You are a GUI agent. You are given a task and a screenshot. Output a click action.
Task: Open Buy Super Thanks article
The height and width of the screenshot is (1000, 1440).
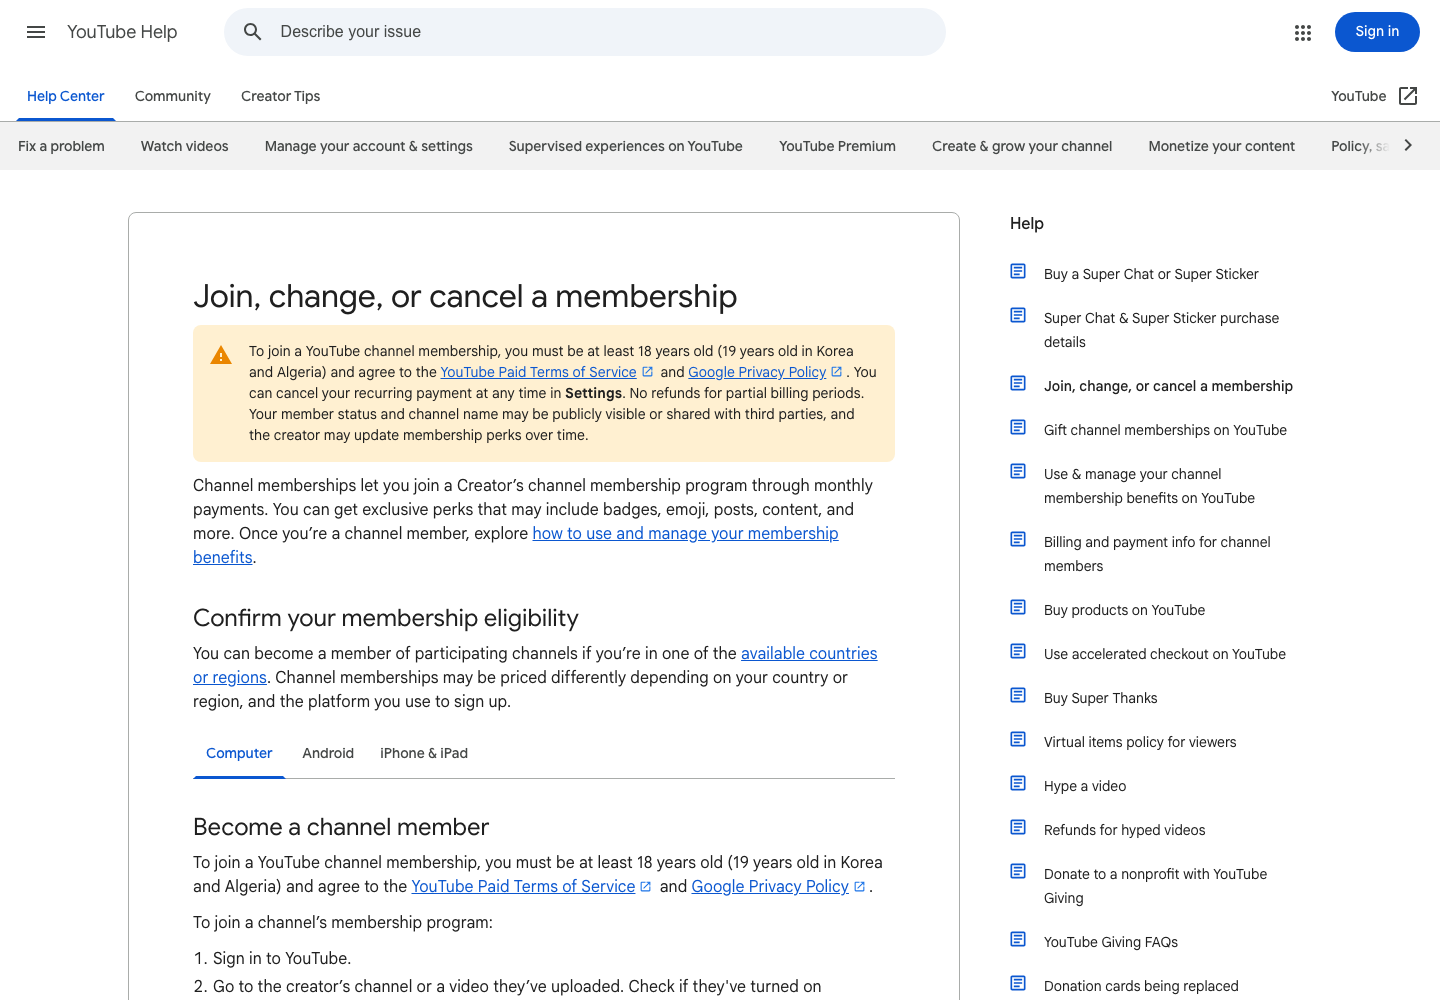click(1100, 698)
